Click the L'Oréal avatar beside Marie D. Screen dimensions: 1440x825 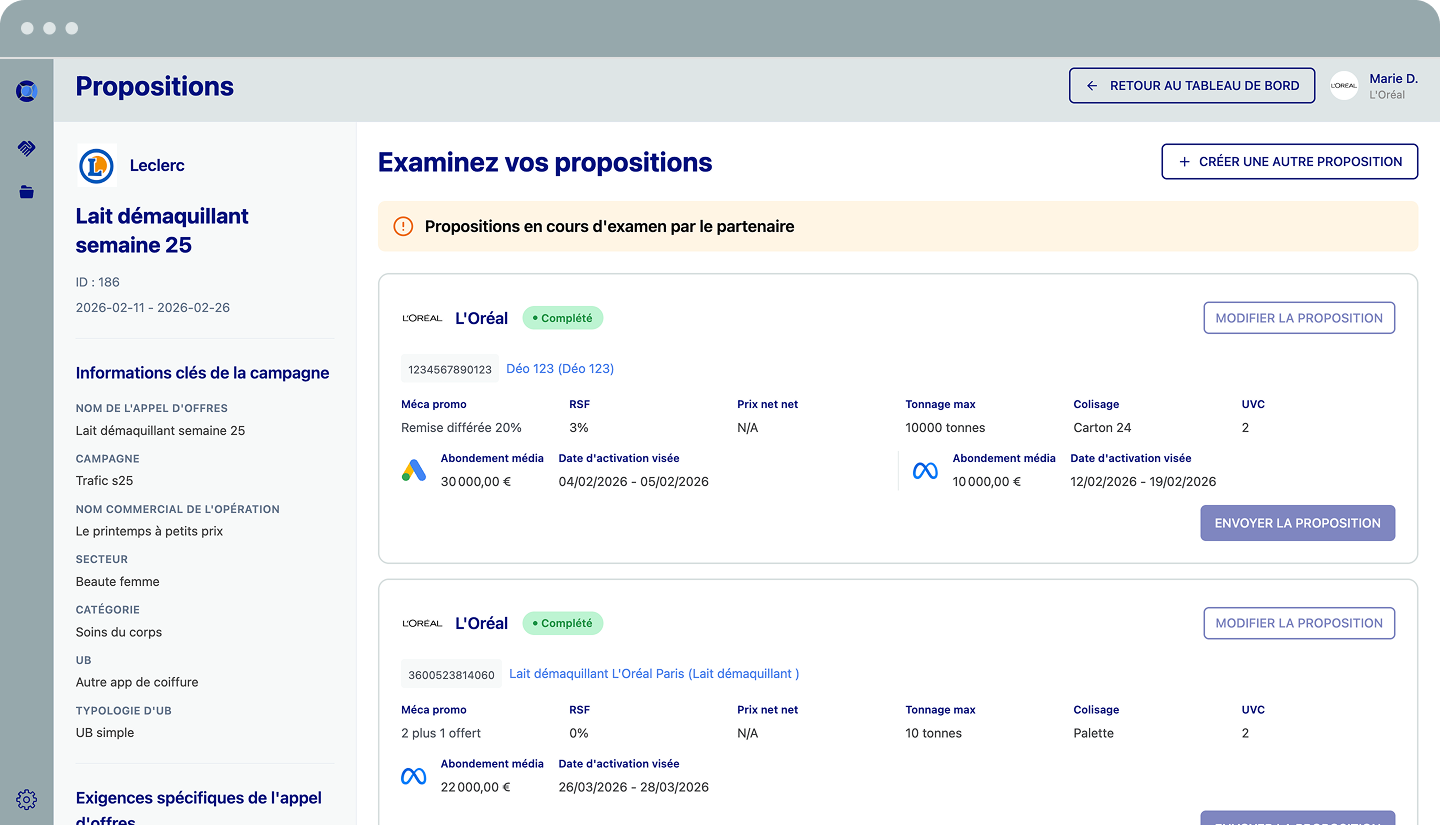pos(1344,86)
